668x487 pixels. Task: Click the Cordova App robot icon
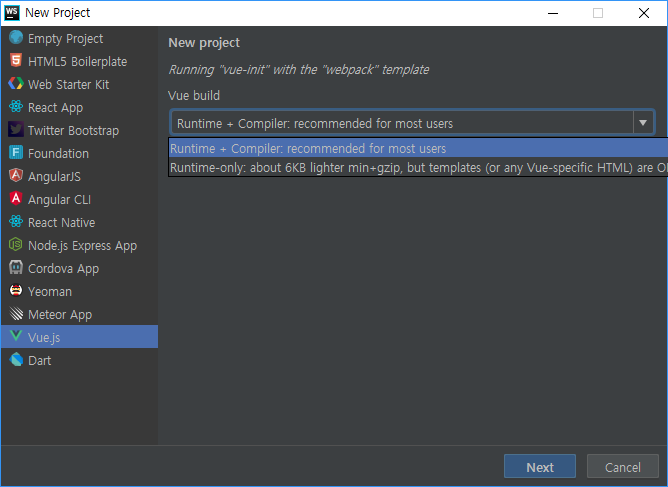coord(16,268)
